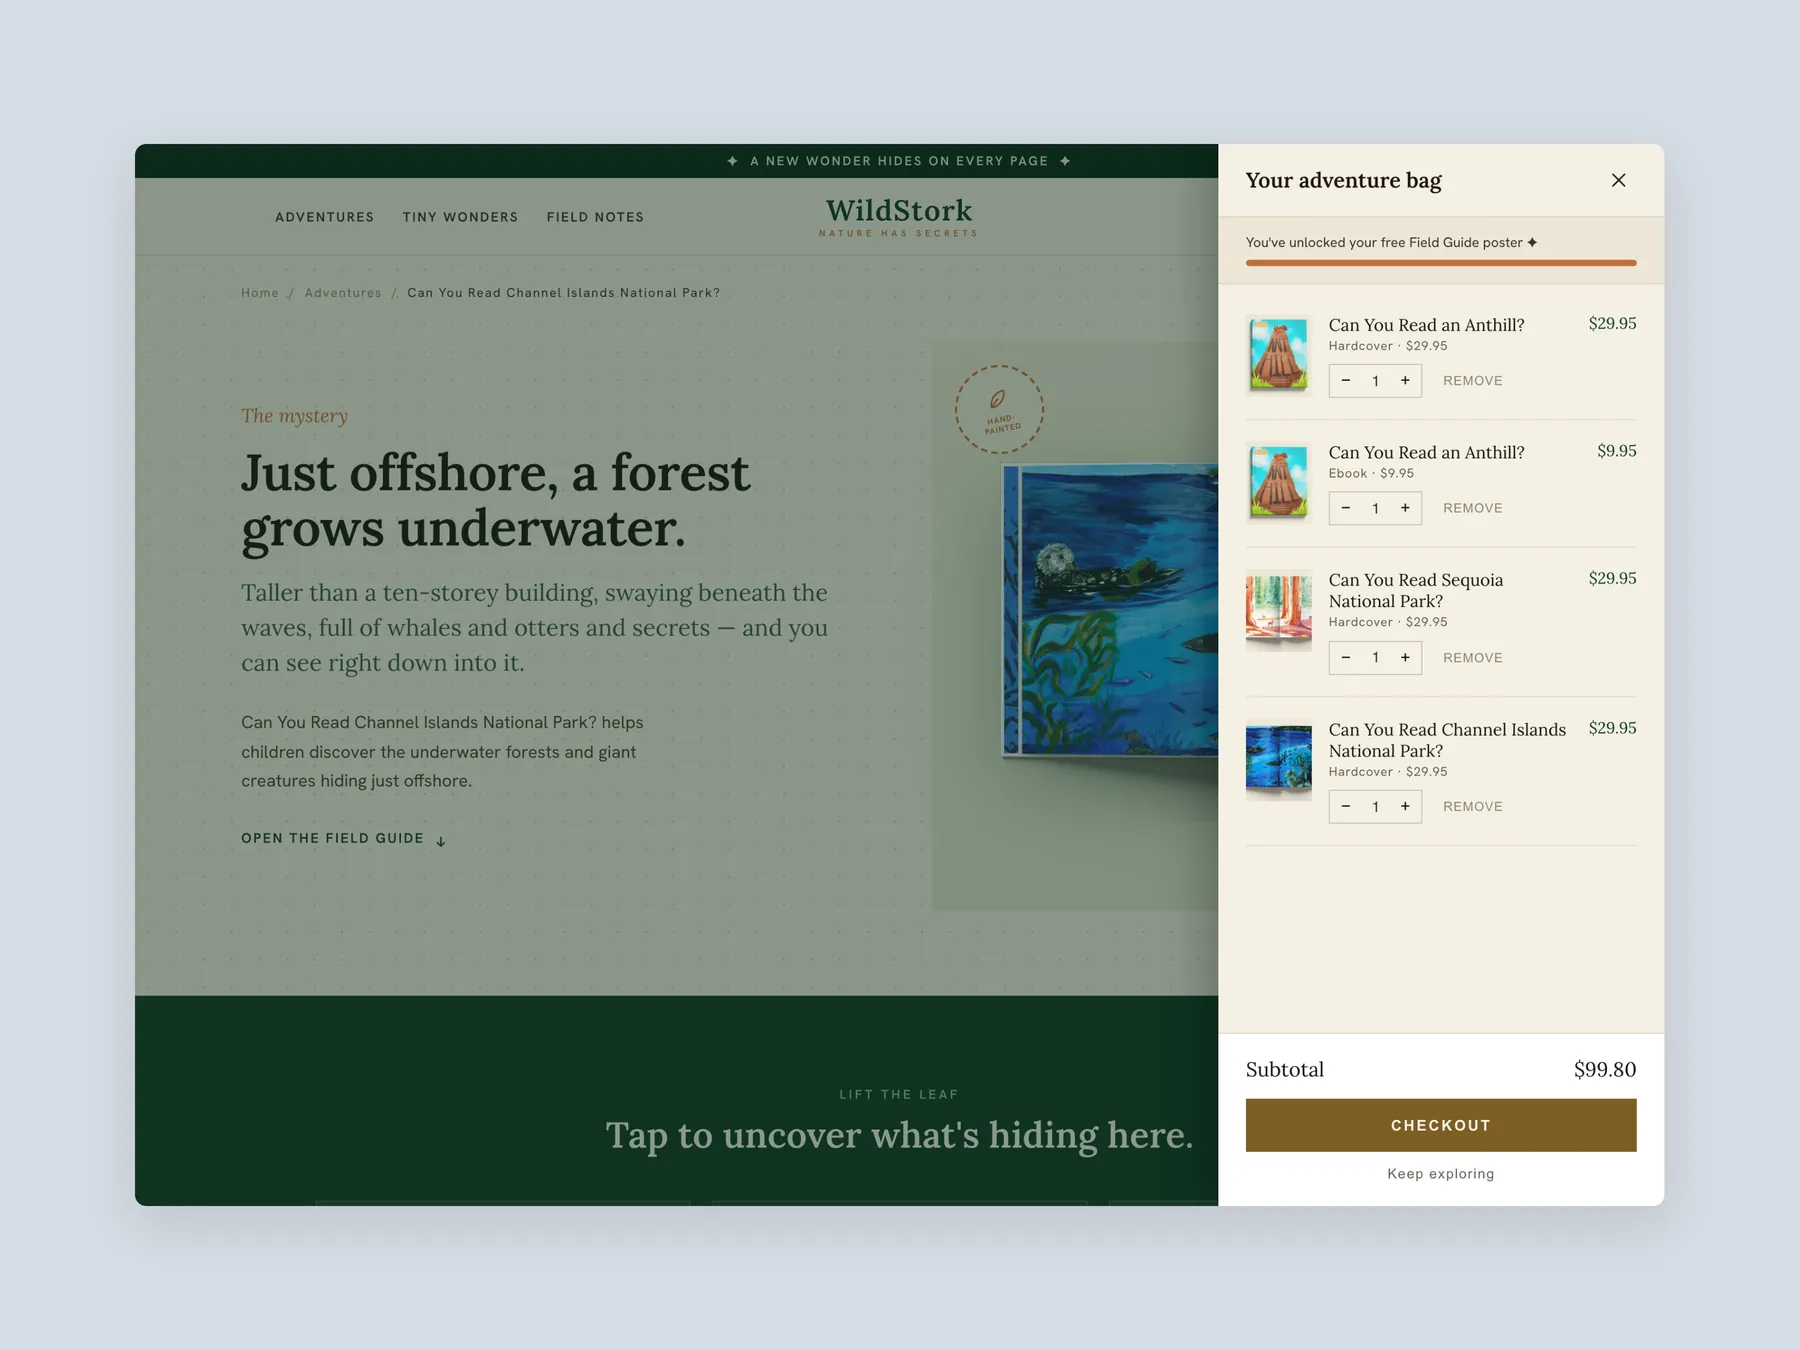
Task: Click the free poster progress bar
Action: [1441, 263]
